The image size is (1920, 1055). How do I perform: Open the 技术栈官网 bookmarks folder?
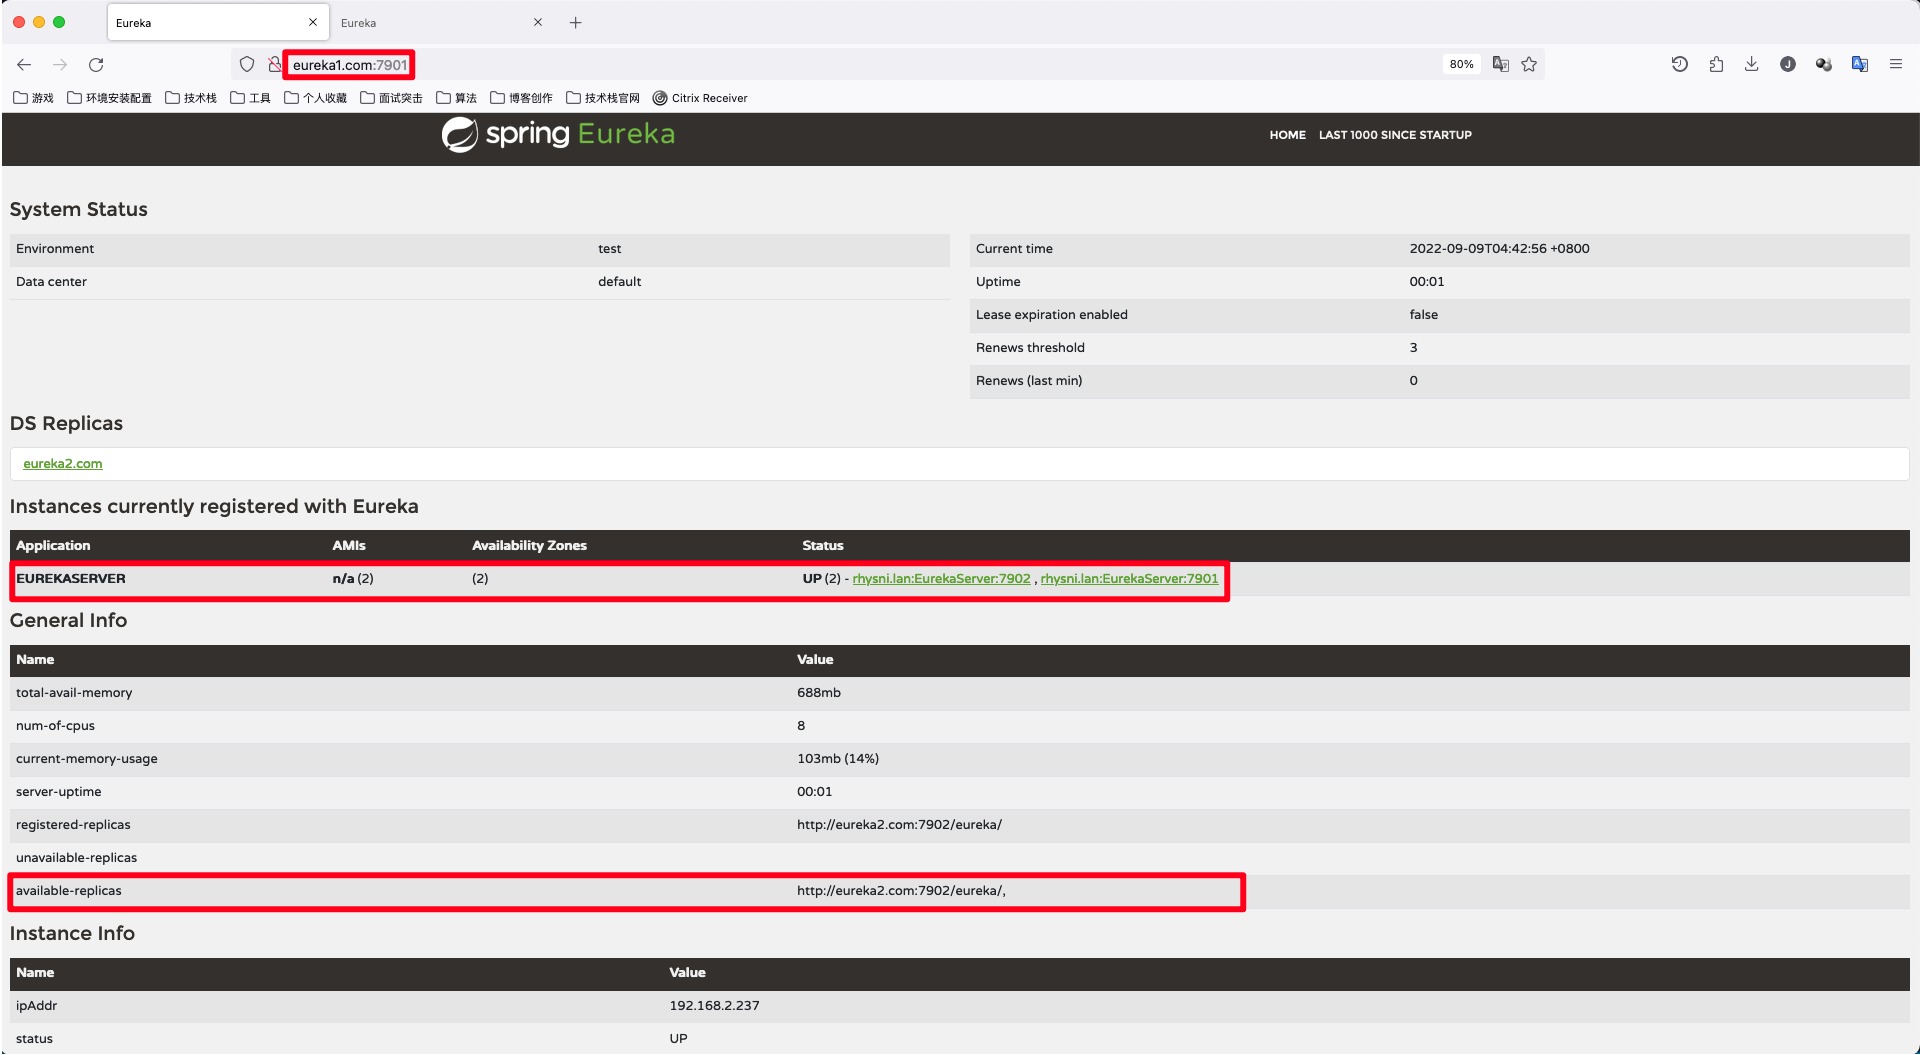click(603, 98)
